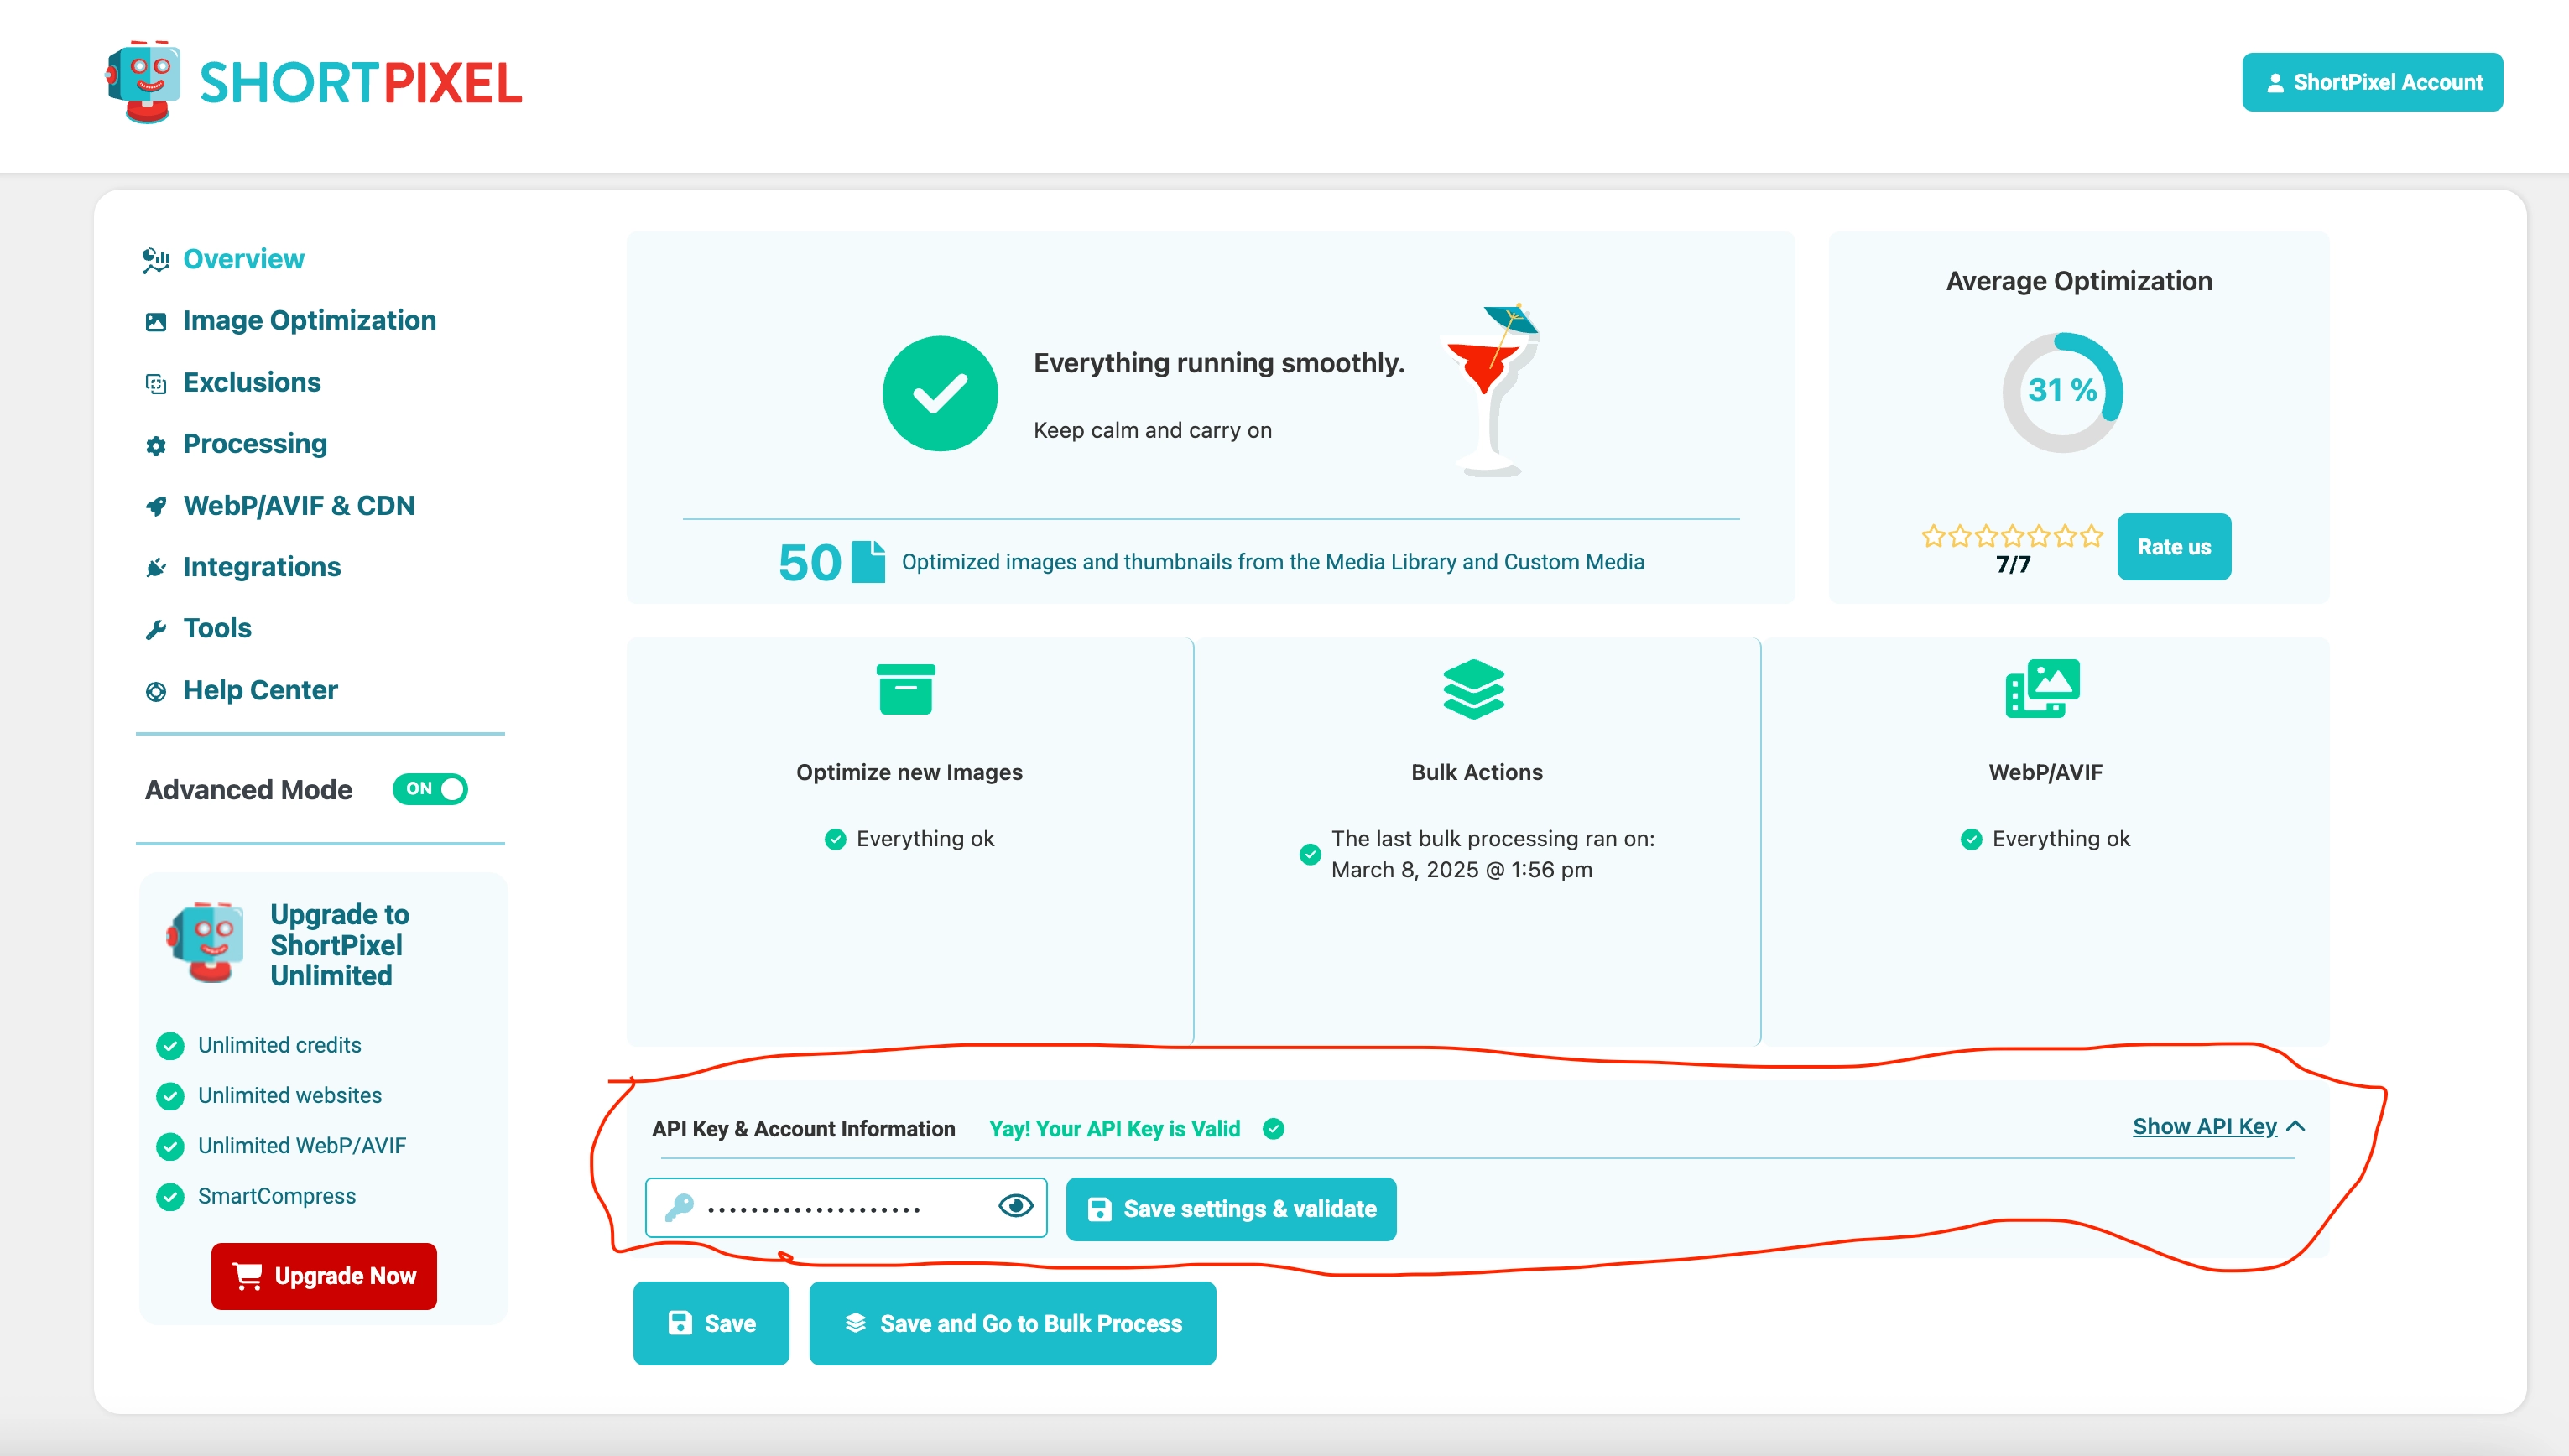Click the green checkmark status circle
Image resolution: width=2569 pixels, height=1456 pixels.
pyautogui.click(x=939, y=393)
